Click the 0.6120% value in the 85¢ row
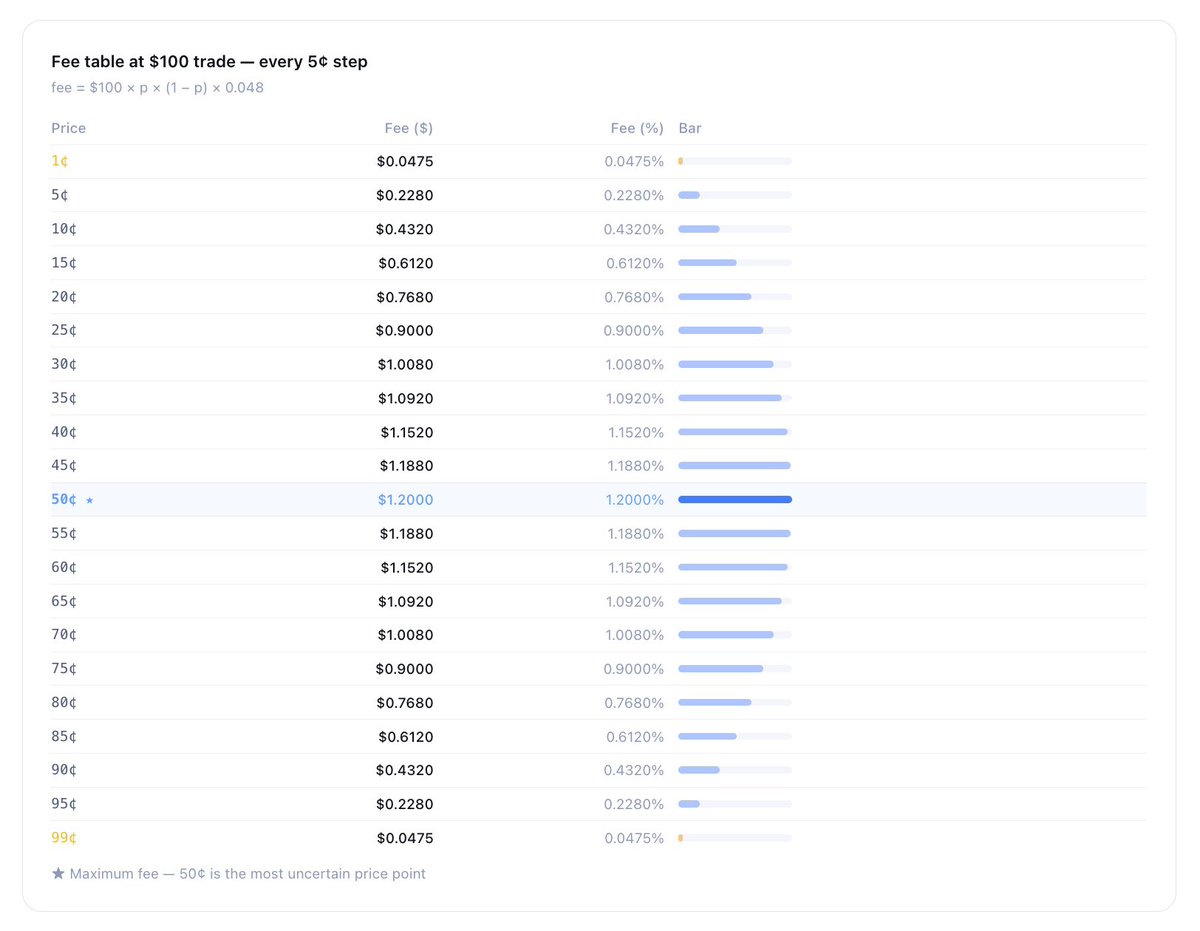This screenshot has height=931, width=1200. pyautogui.click(x=635, y=737)
